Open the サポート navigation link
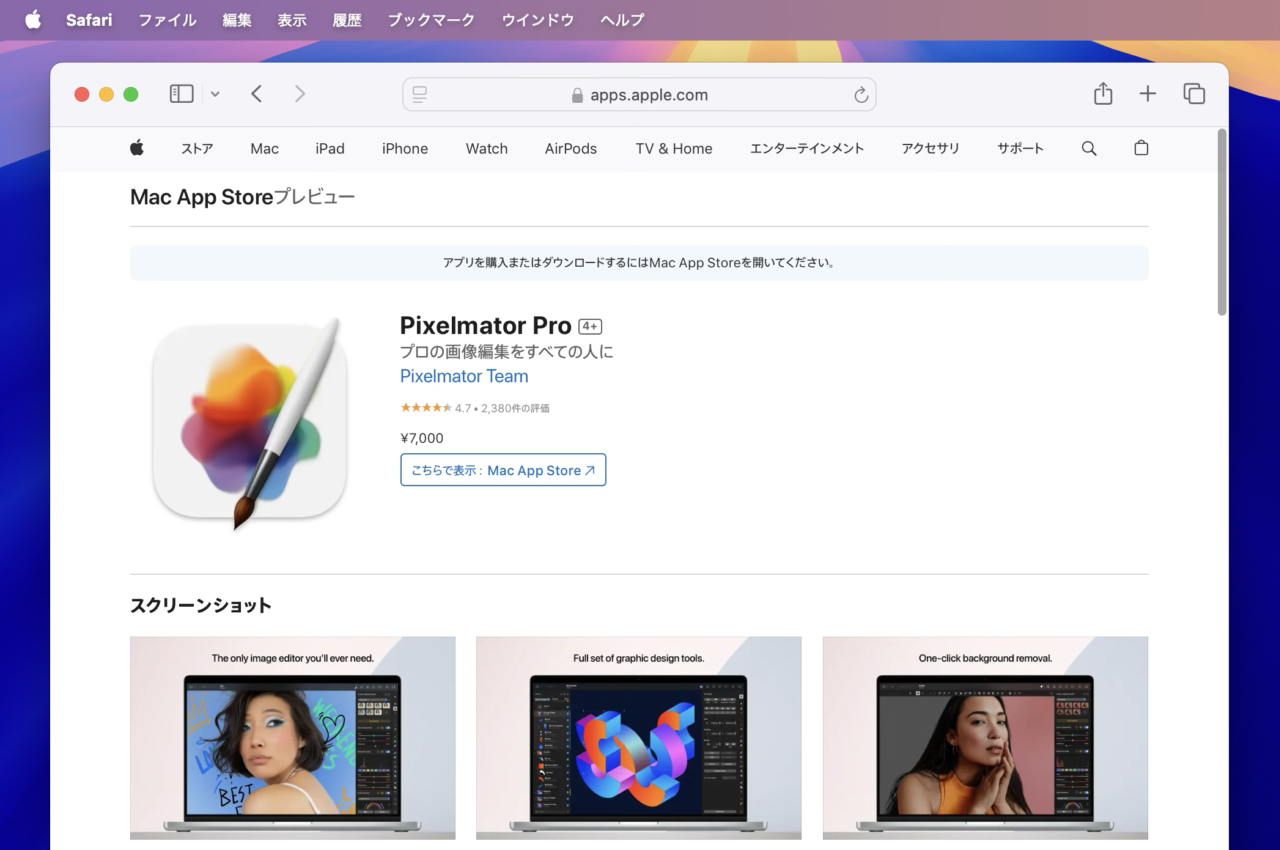The image size is (1280, 850). (x=1020, y=148)
